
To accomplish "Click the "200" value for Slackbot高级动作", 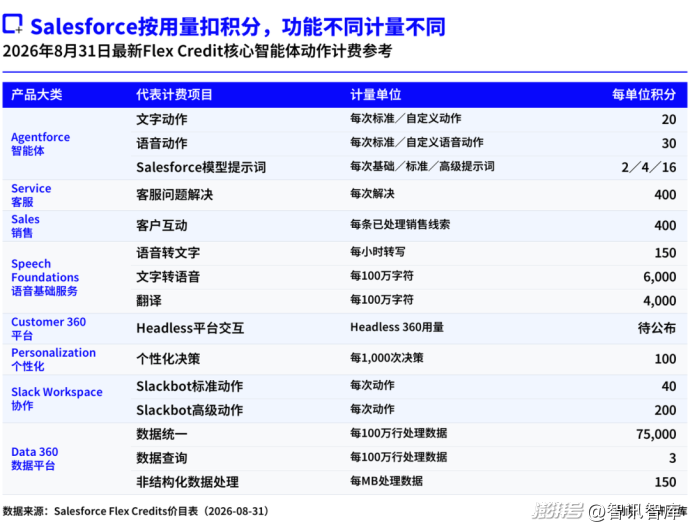I will [665, 411].
